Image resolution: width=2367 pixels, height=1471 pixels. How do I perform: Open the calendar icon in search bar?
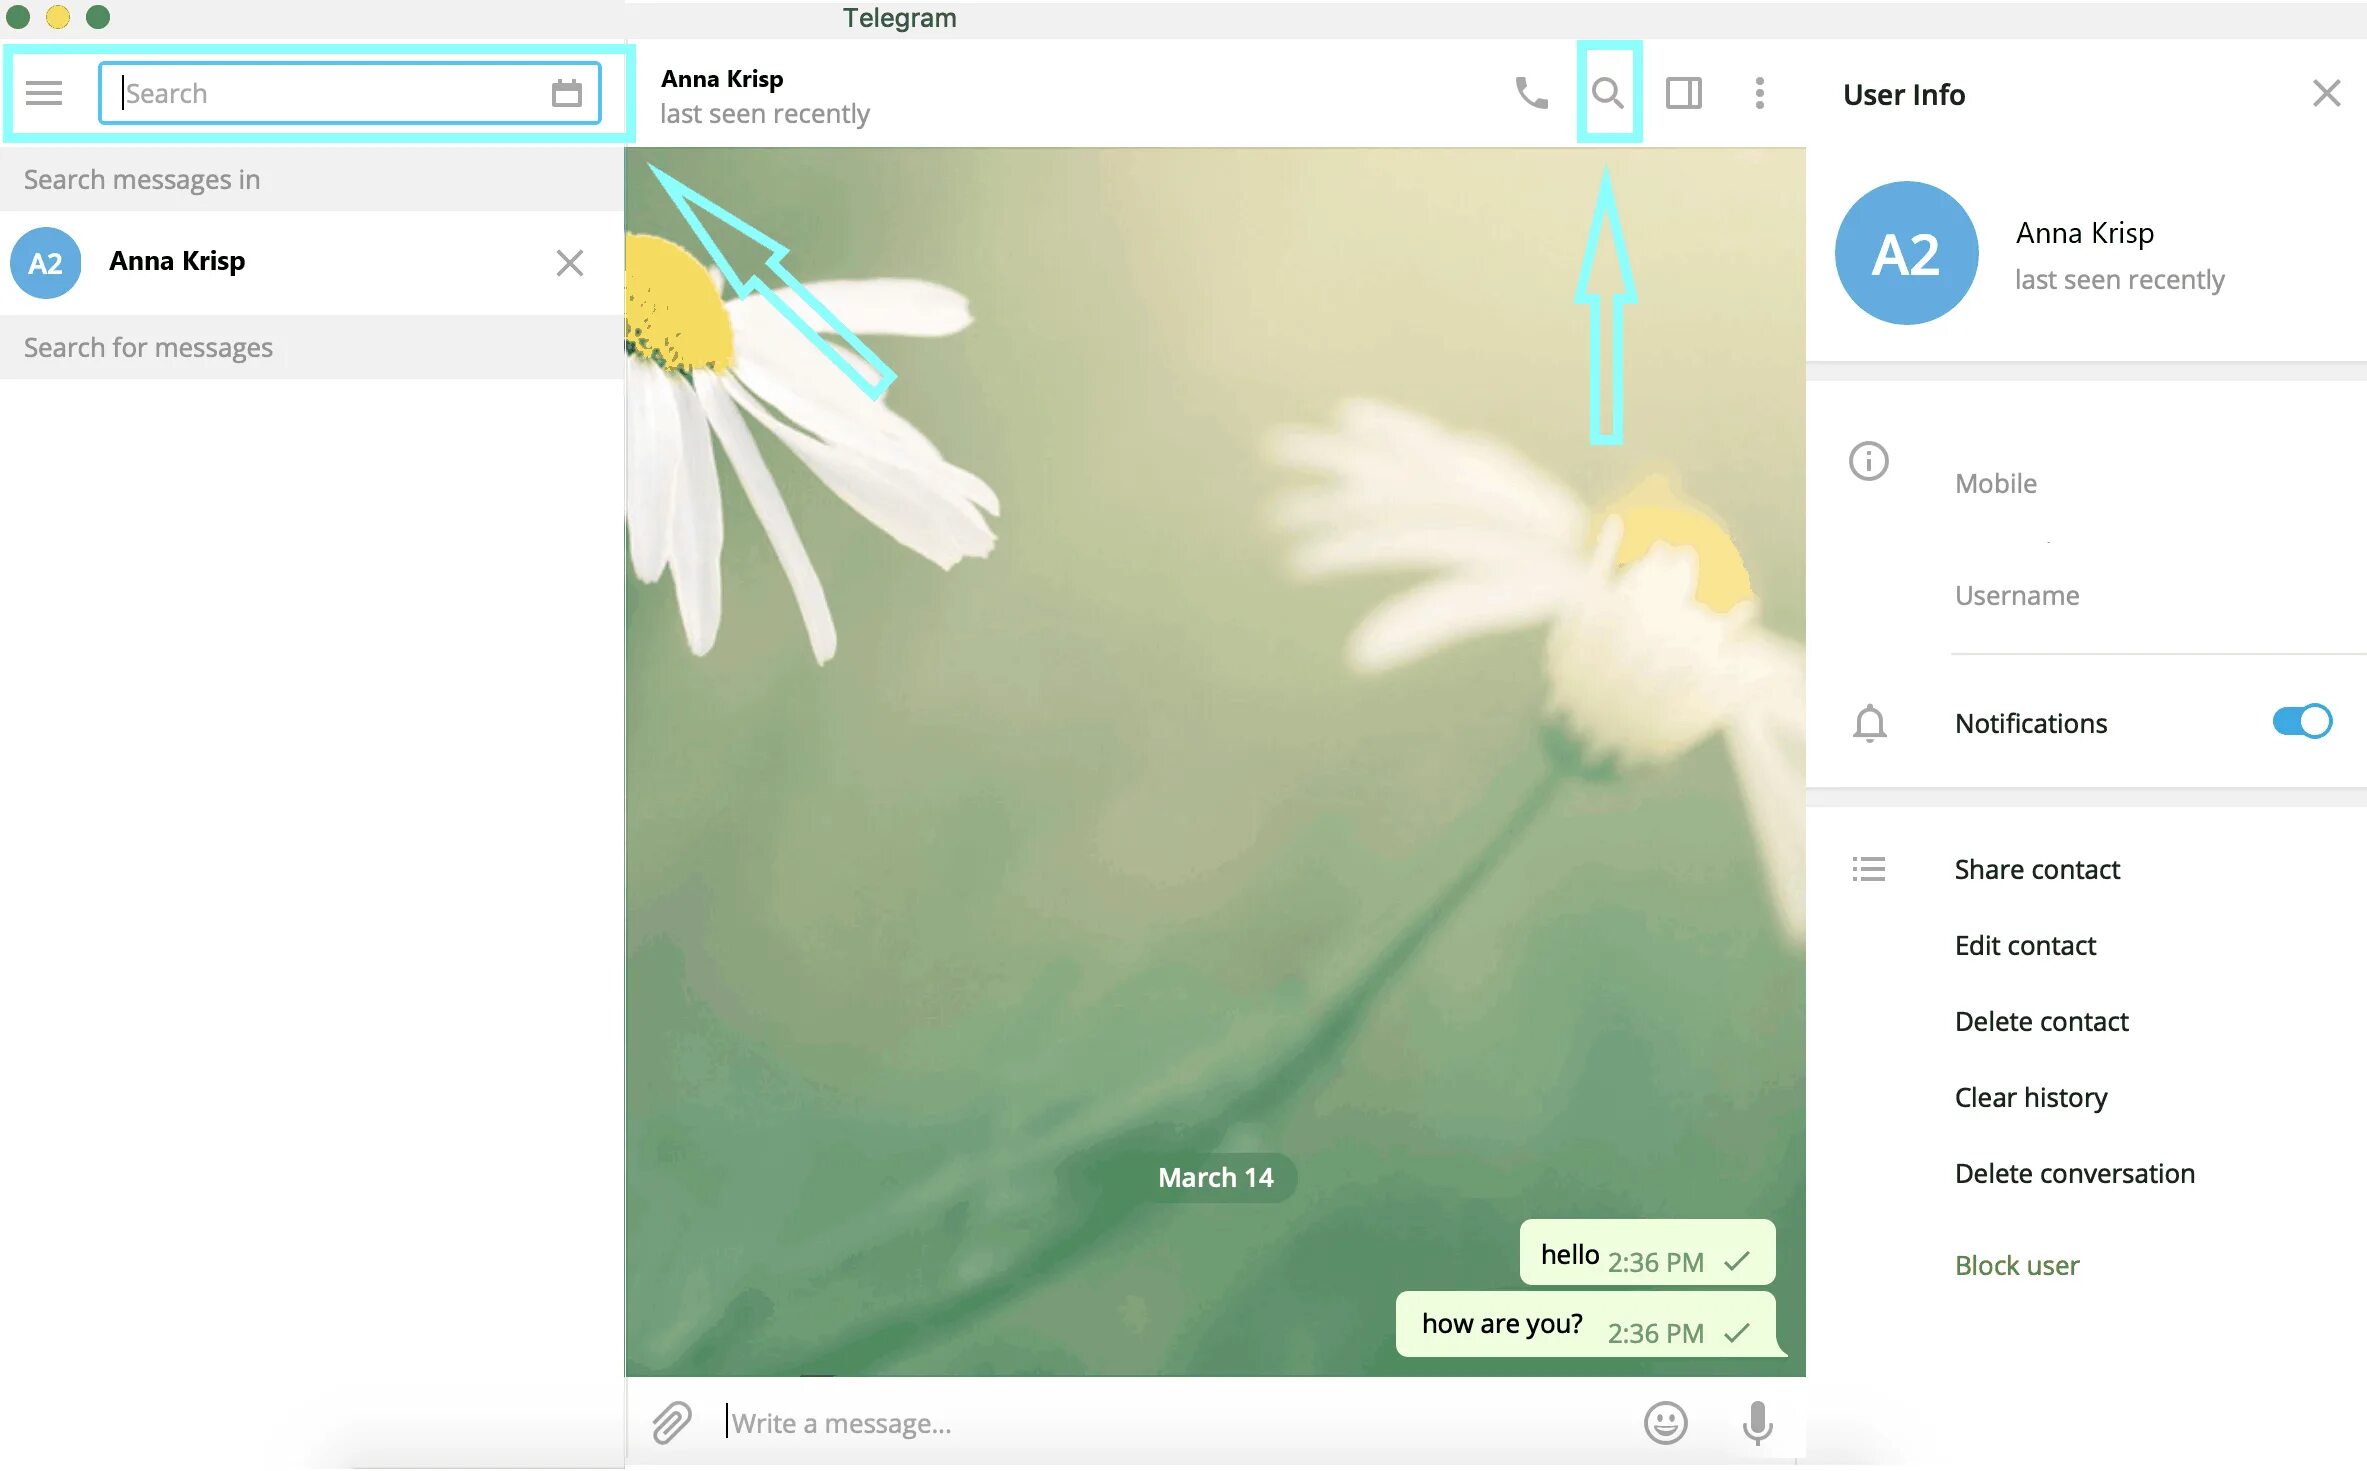click(568, 92)
